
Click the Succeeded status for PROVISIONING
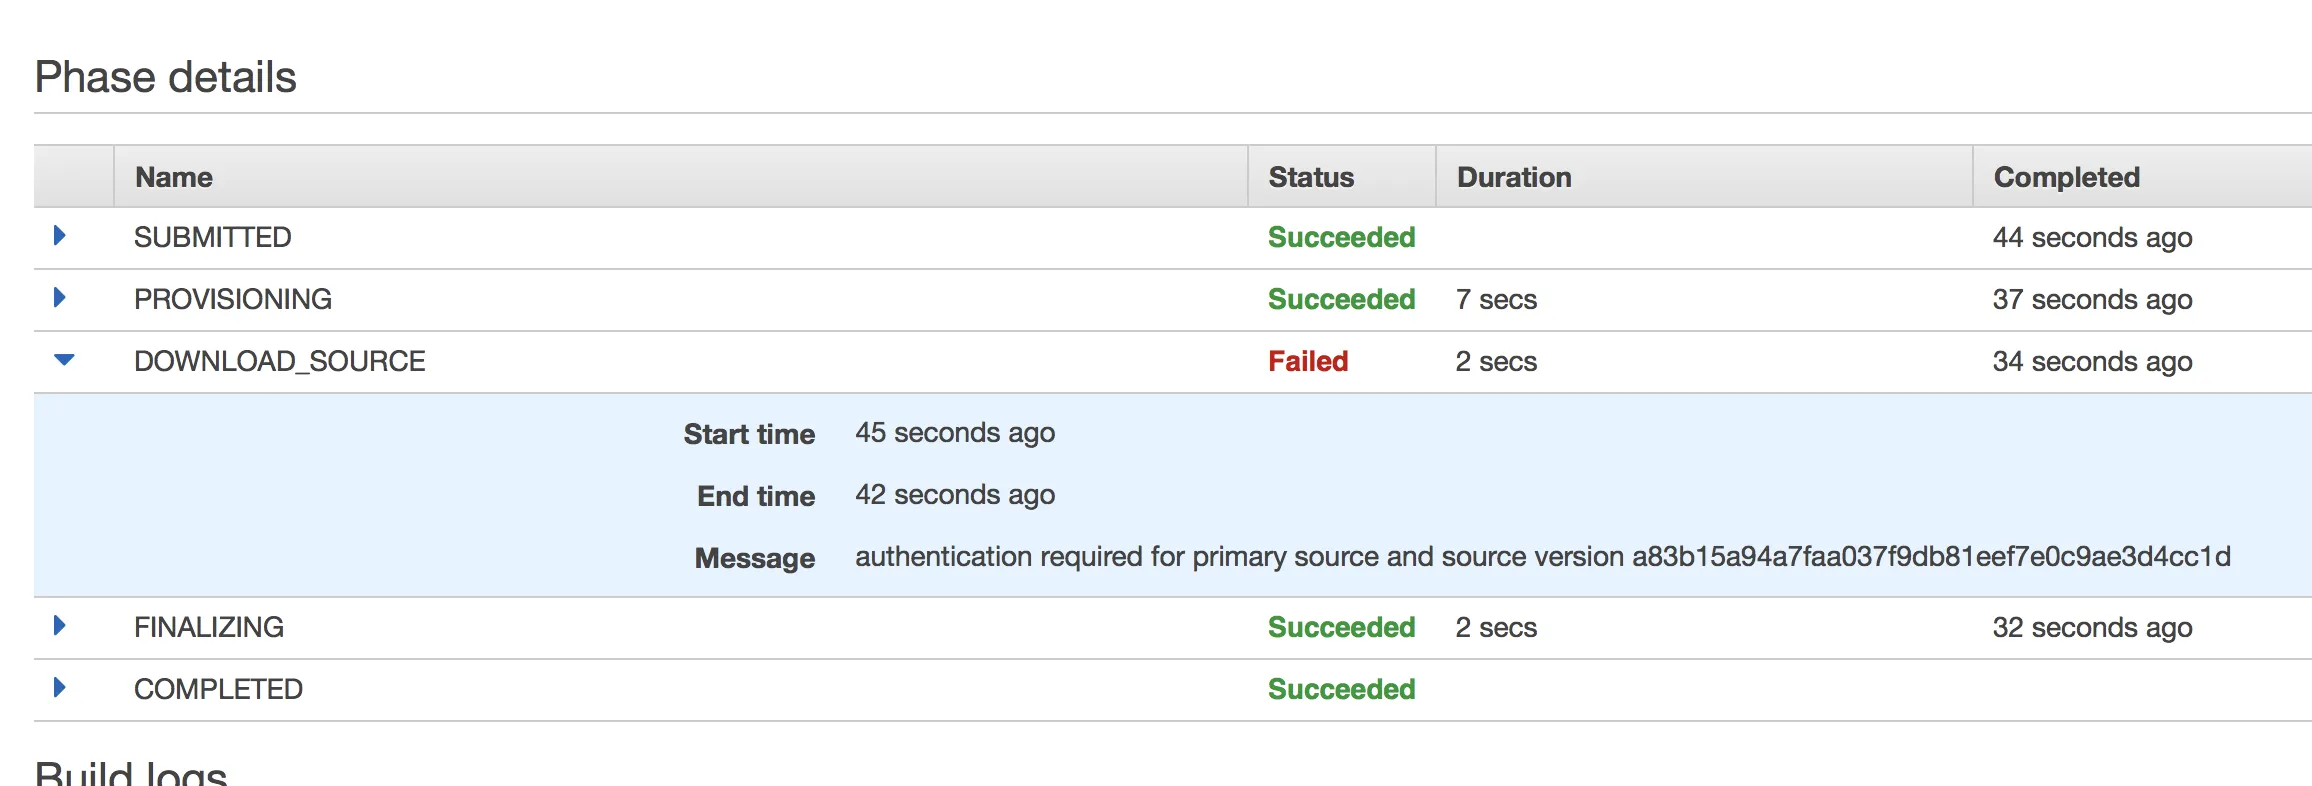tap(1341, 299)
